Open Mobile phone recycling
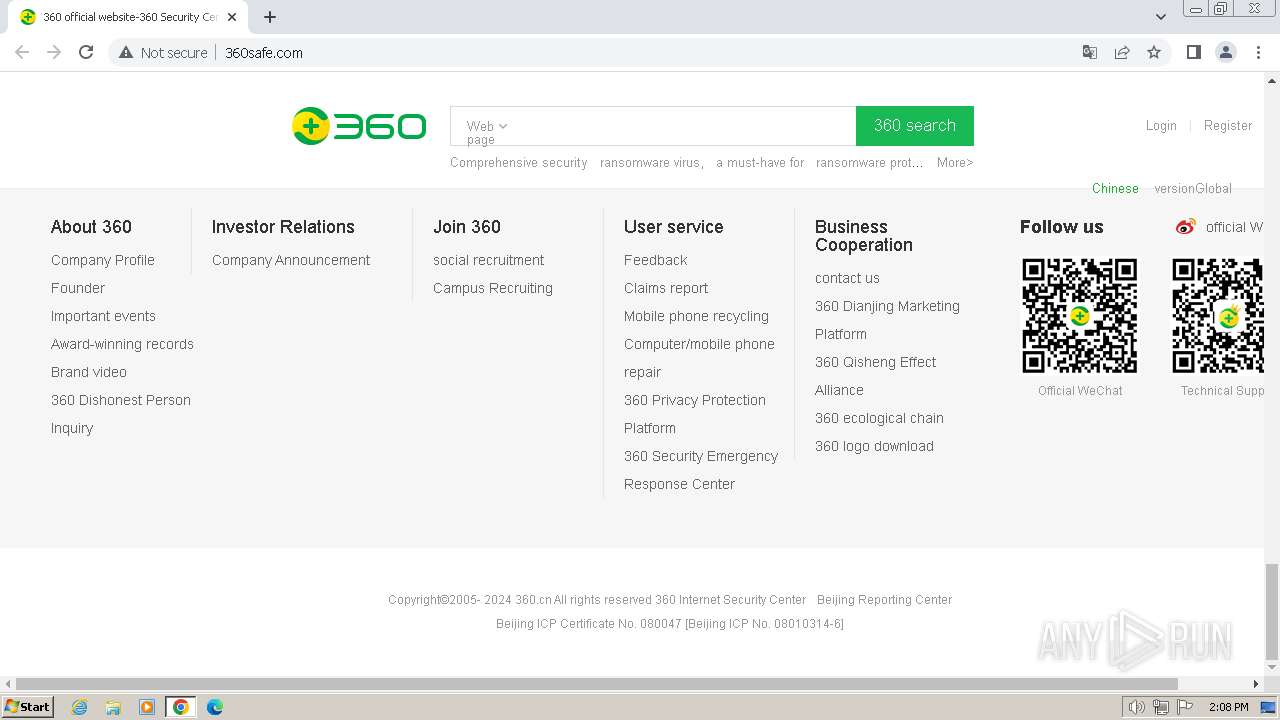 (696, 316)
